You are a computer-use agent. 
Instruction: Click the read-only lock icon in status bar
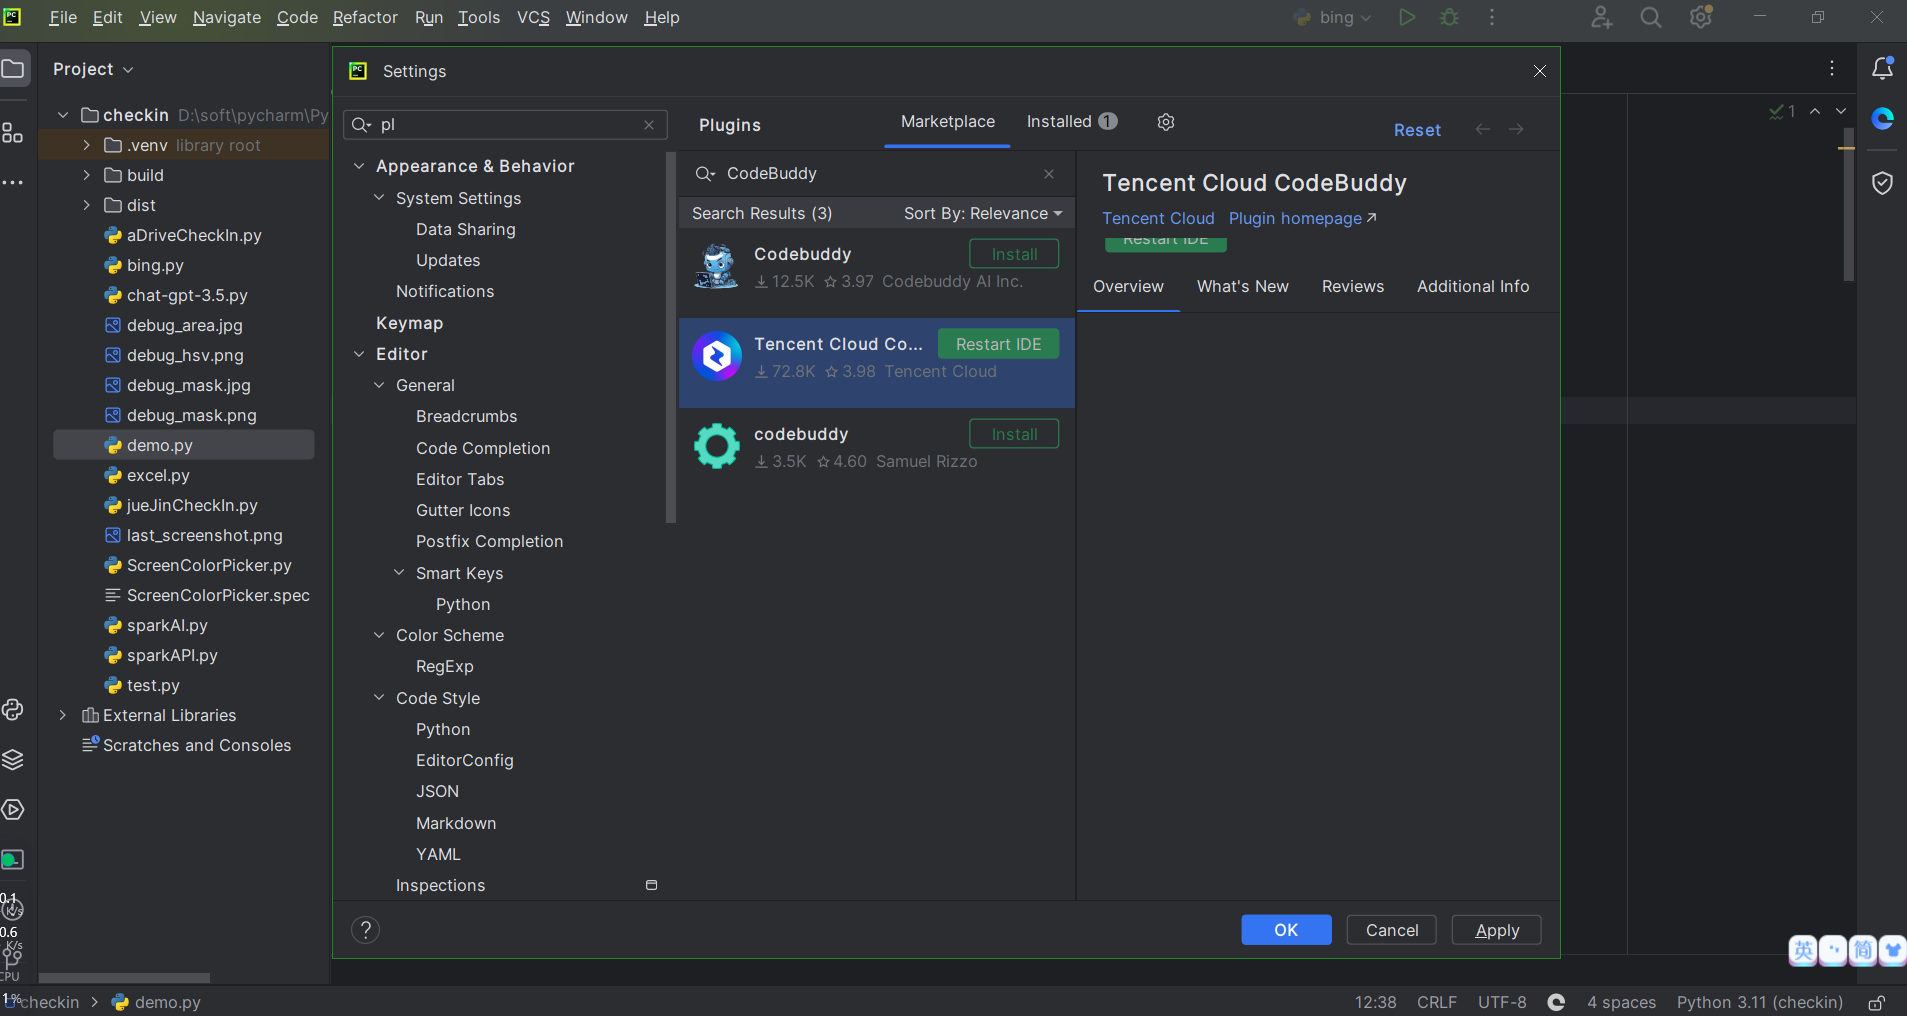[x=1877, y=1002]
